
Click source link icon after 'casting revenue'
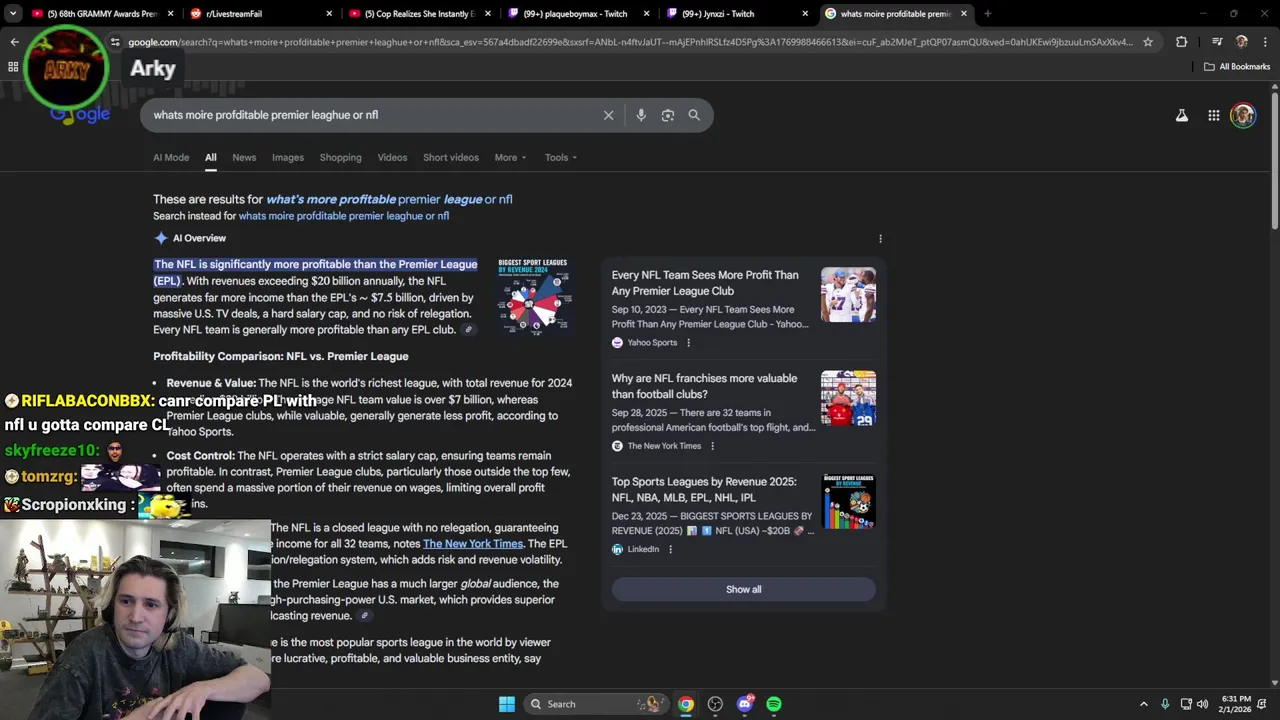click(365, 616)
